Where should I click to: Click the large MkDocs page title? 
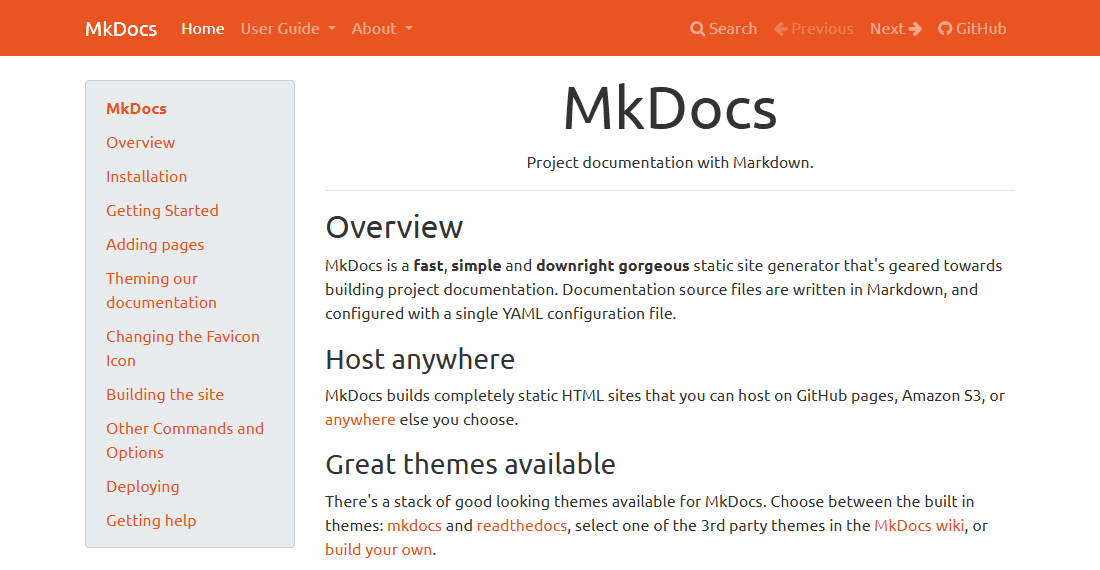[670, 109]
